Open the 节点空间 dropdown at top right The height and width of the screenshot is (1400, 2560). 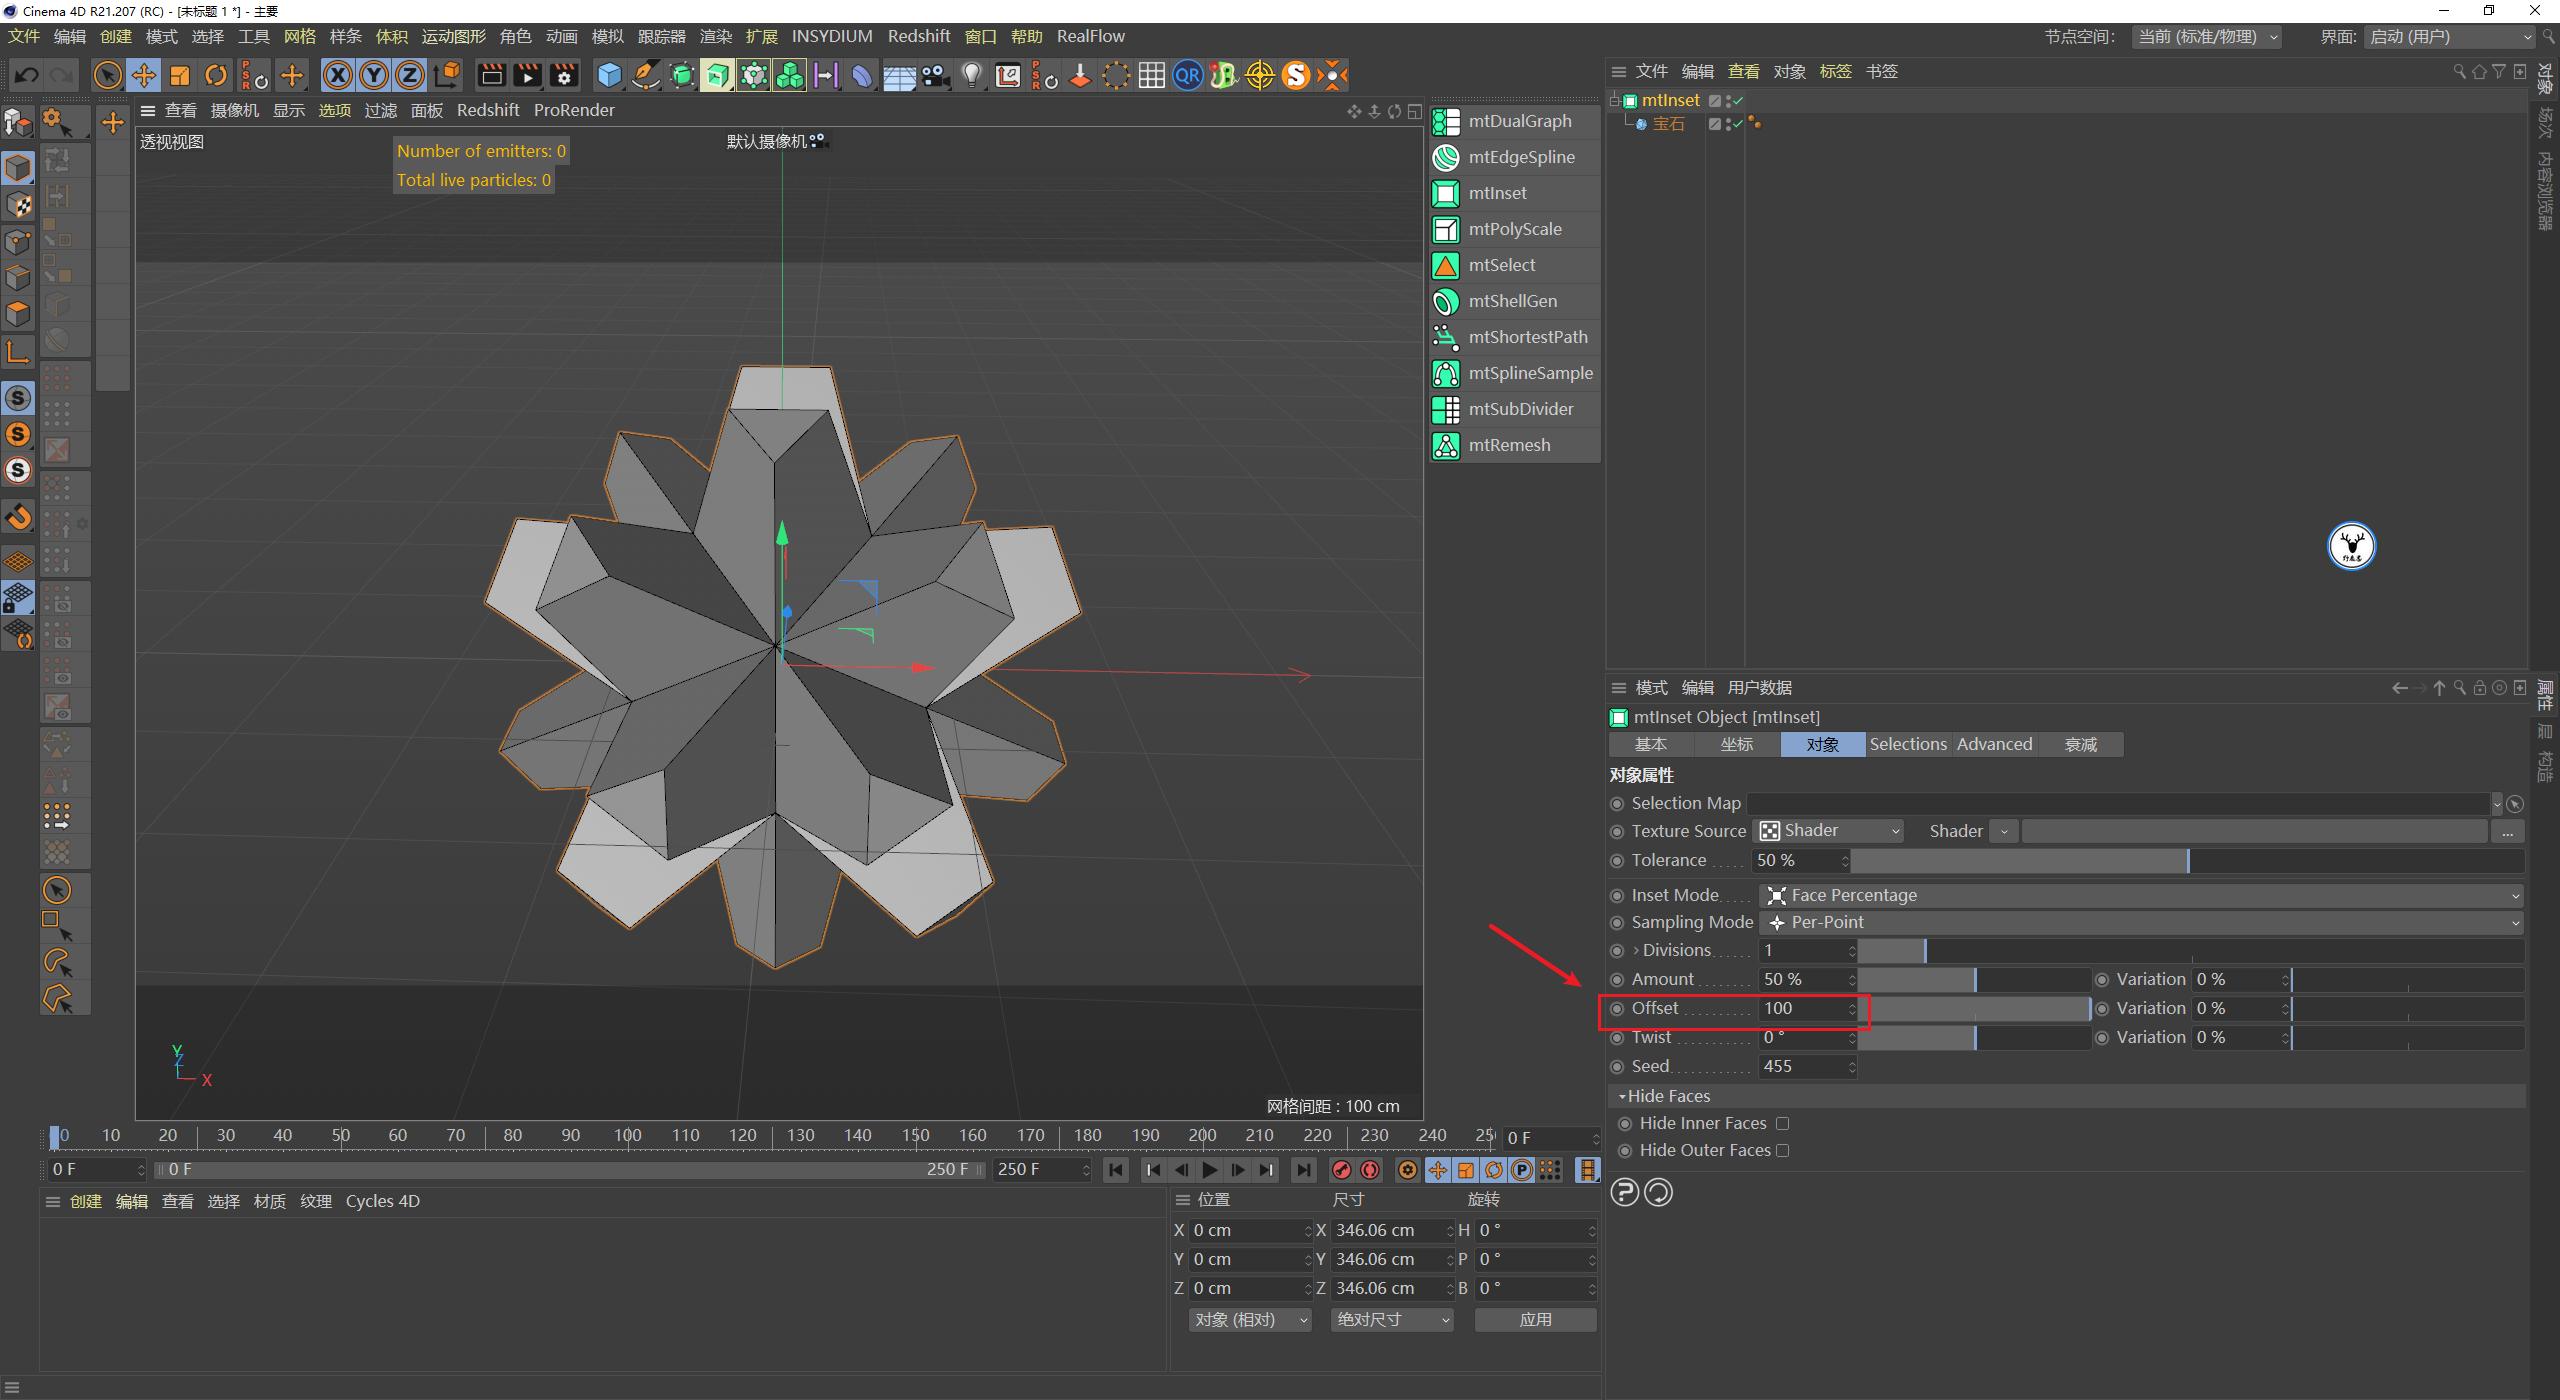coord(2207,36)
